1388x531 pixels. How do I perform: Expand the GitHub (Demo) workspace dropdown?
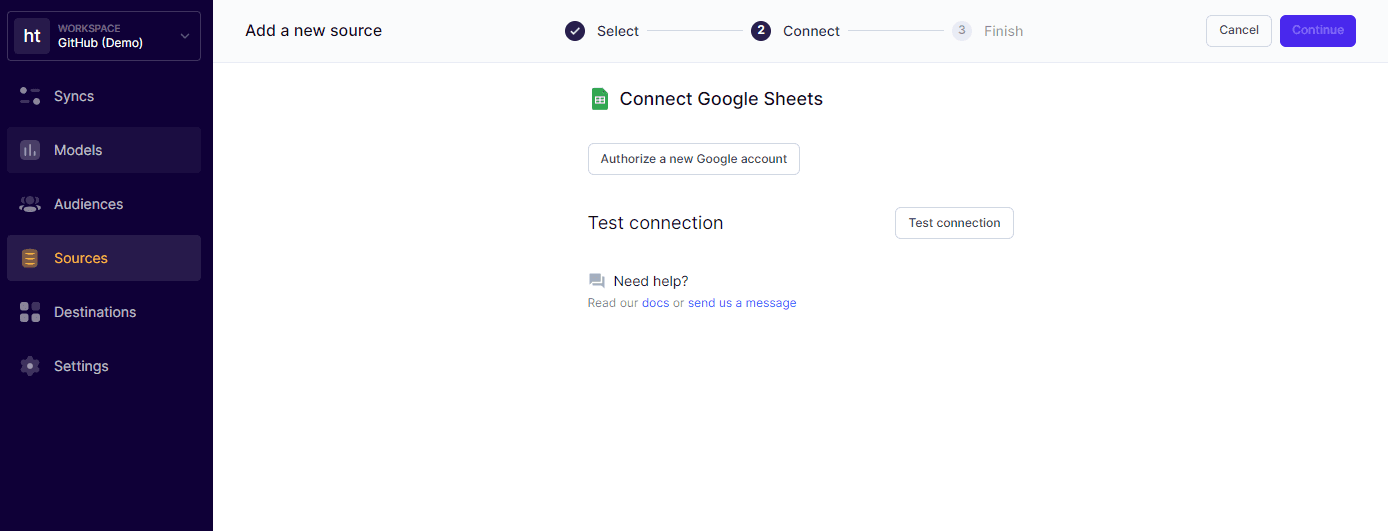[x=184, y=36]
